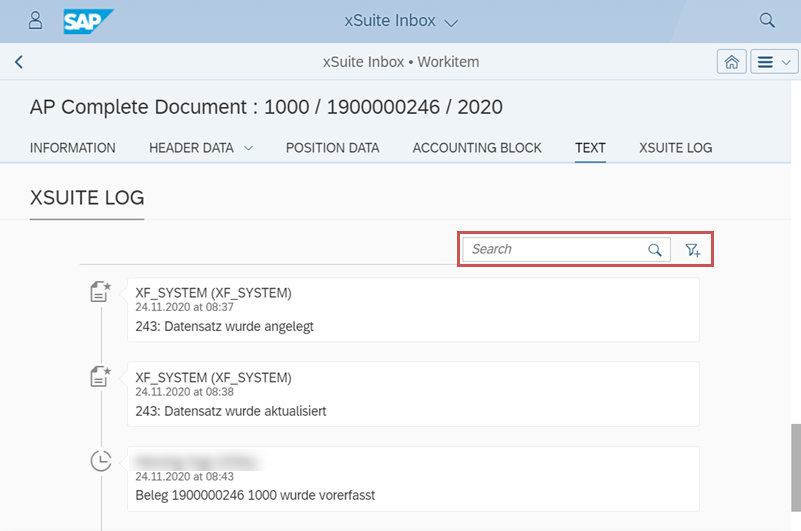Click 'Beleg 1900000246 1000 wurde vorerfasst' text

point(255,495)
